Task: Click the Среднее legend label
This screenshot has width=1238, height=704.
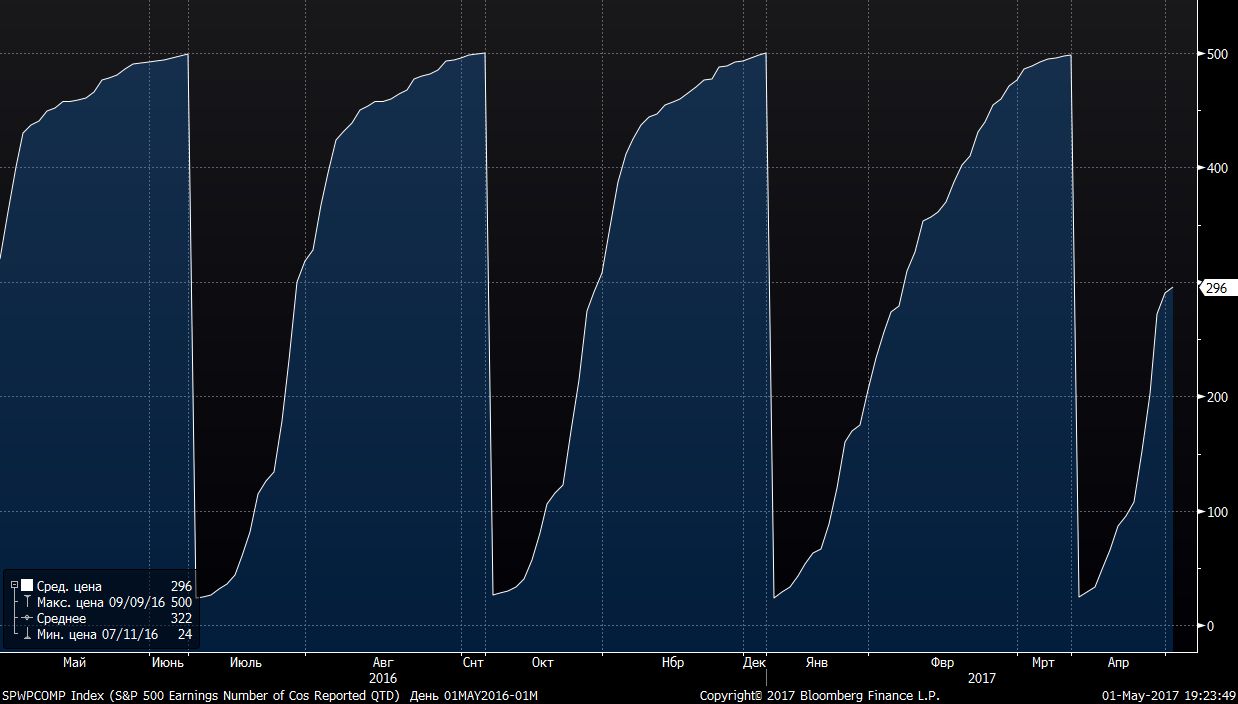Action: (x=62, y=618)
